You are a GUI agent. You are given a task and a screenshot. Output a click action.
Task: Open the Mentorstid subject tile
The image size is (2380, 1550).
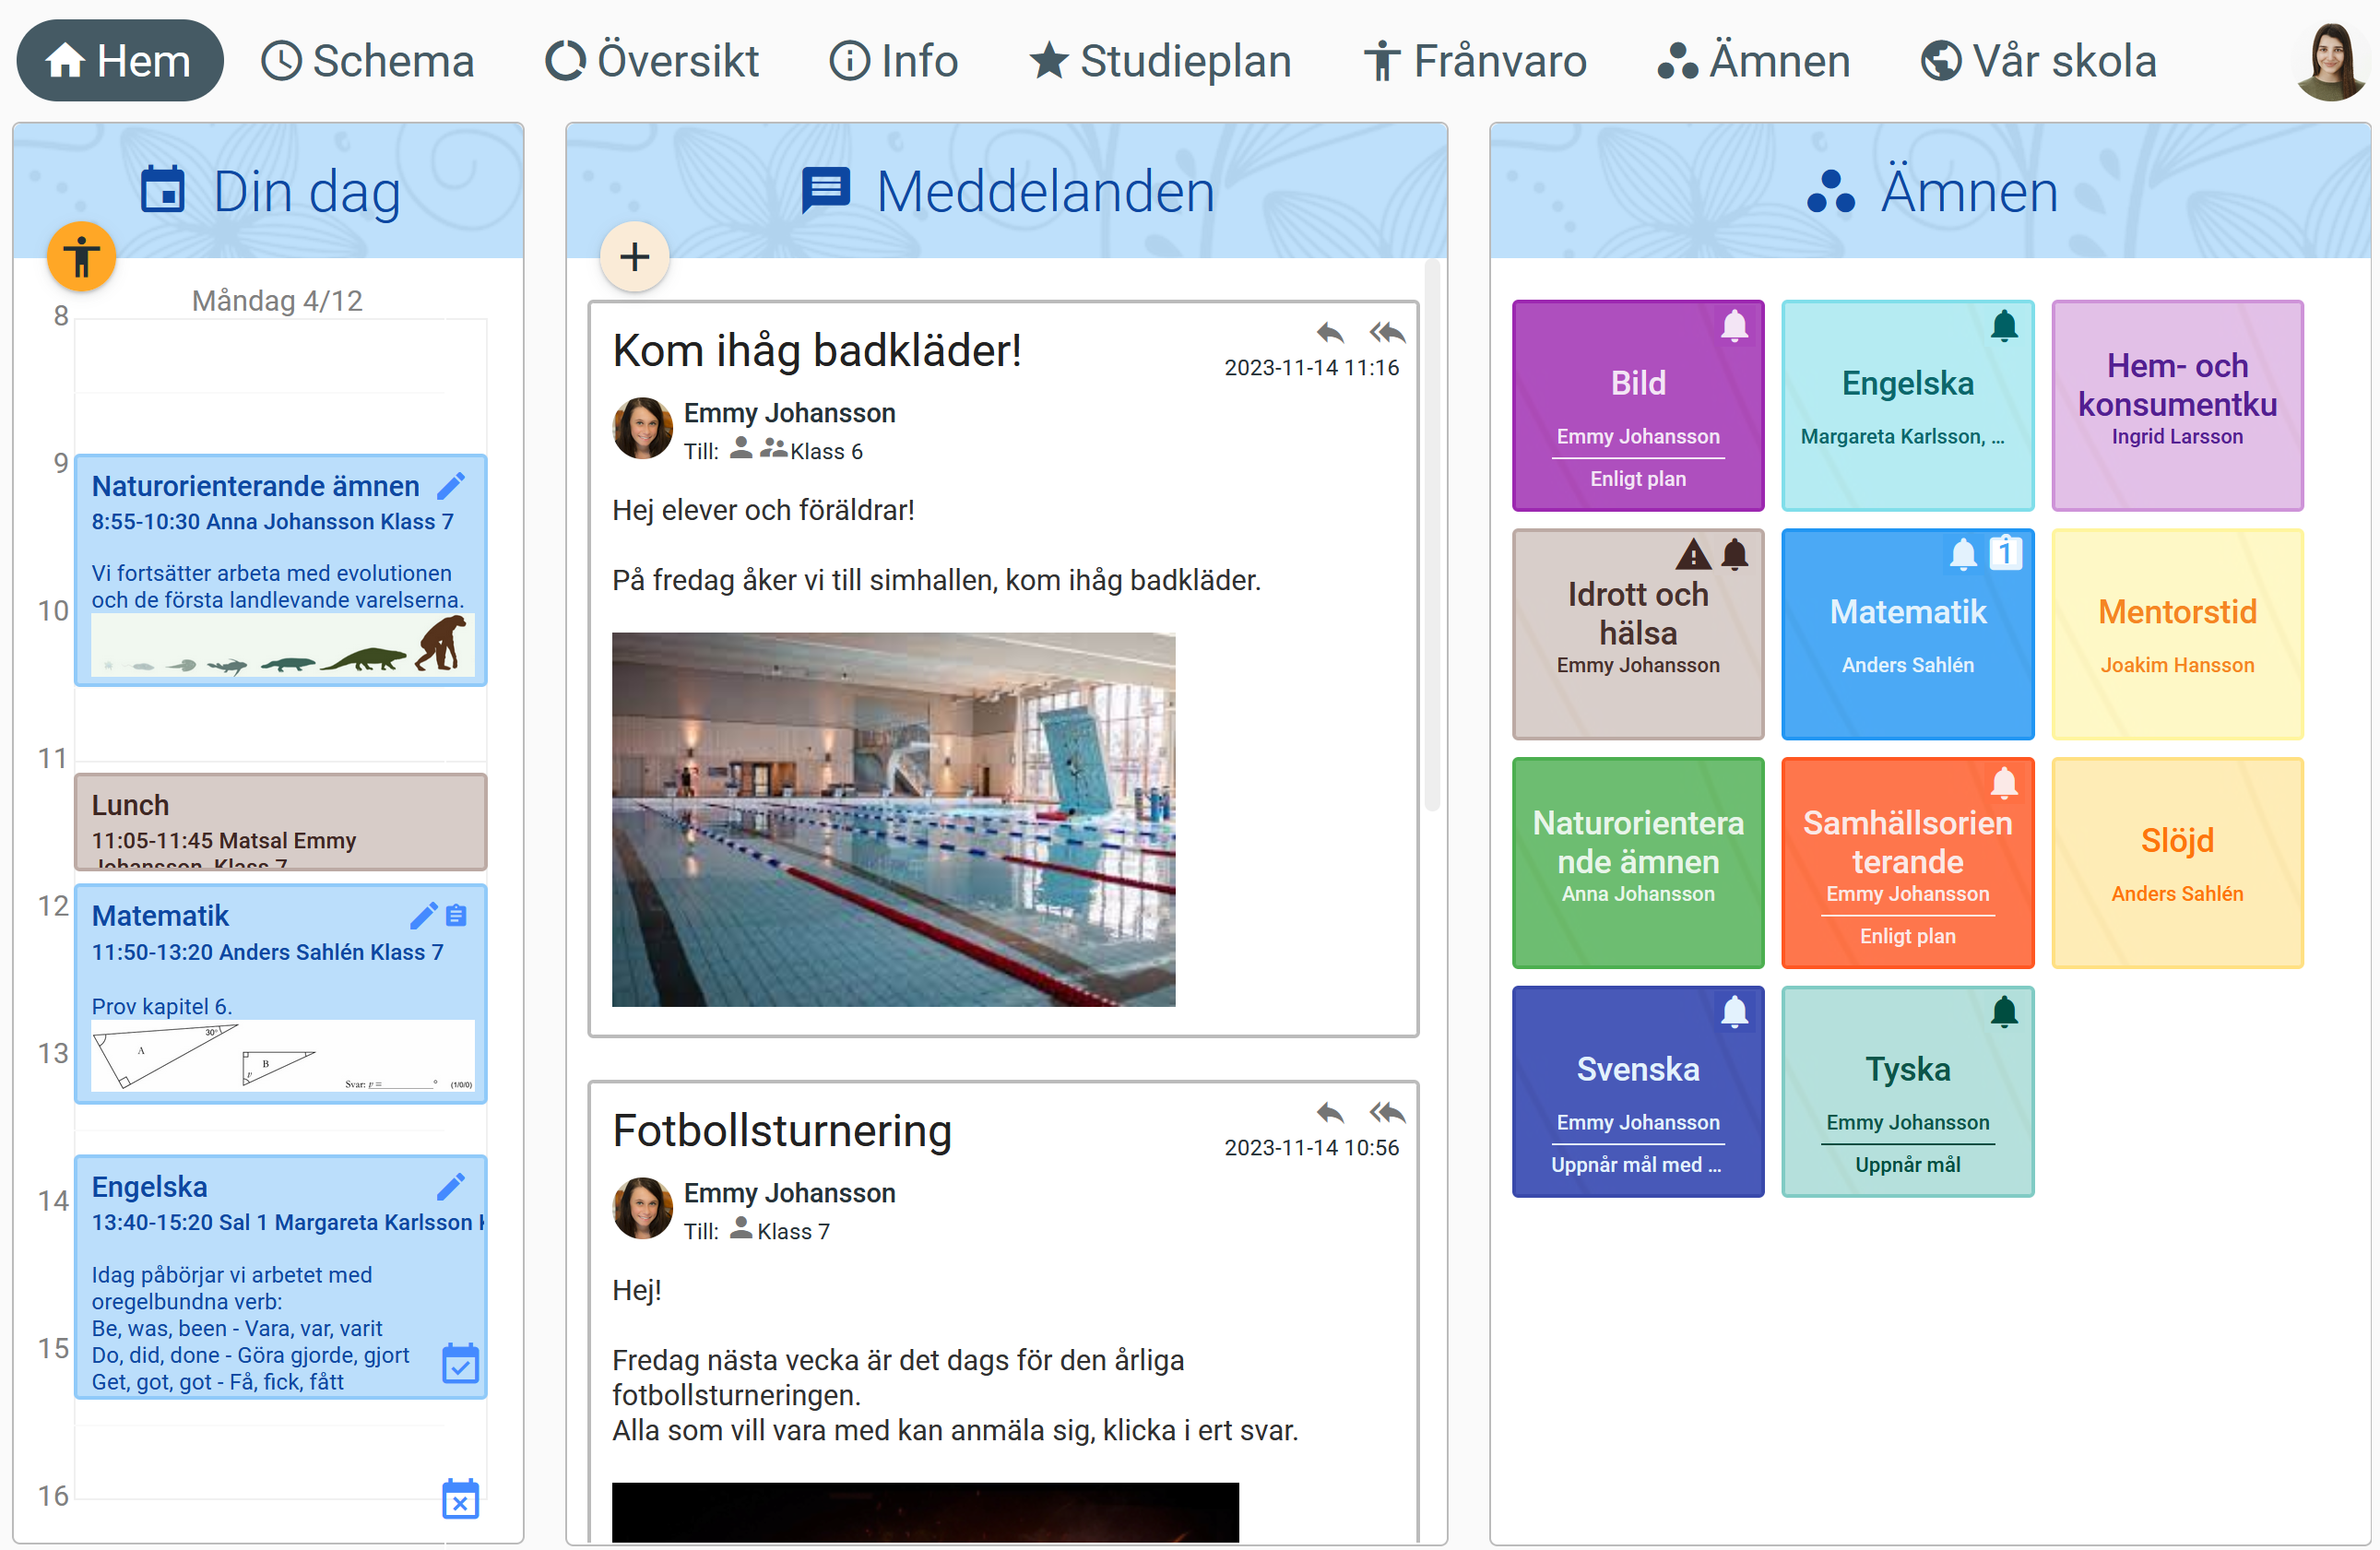2176,634
